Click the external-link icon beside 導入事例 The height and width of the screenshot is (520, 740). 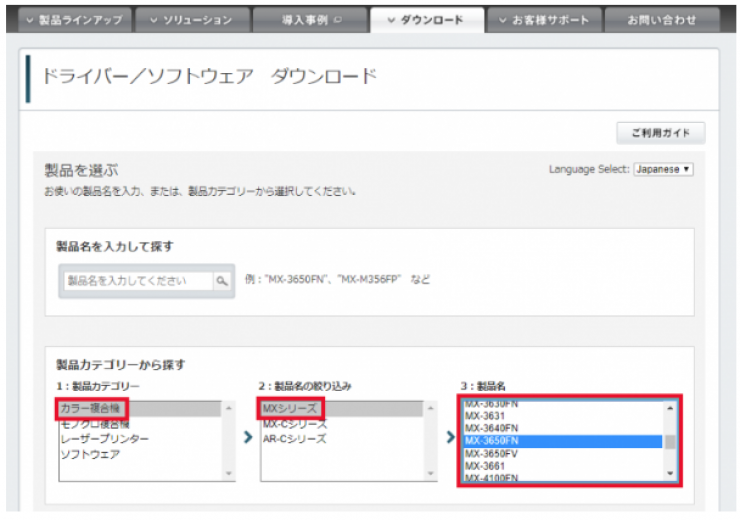(337, 20)
